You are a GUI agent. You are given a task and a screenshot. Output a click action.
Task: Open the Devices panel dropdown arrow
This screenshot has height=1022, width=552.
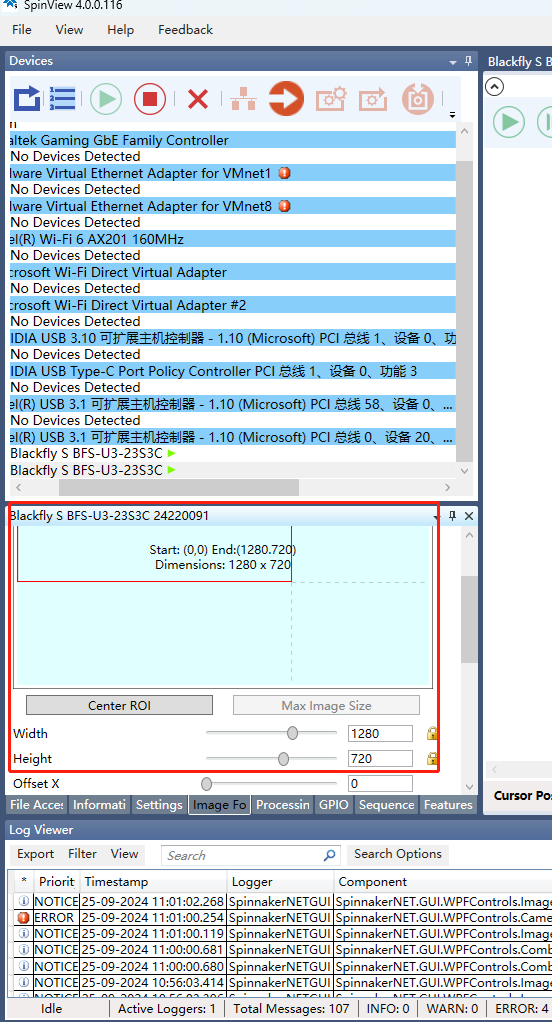[x=453, y=63]
